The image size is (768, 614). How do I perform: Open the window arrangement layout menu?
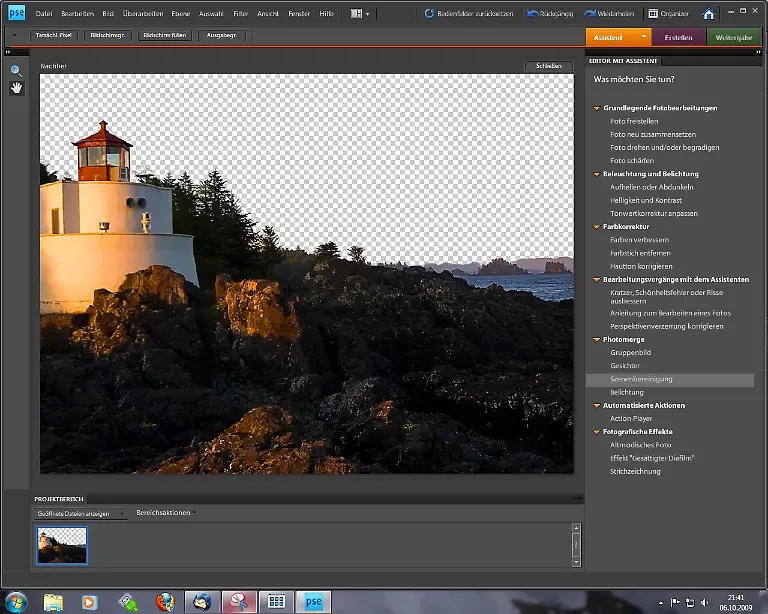[x=360, y=14]
